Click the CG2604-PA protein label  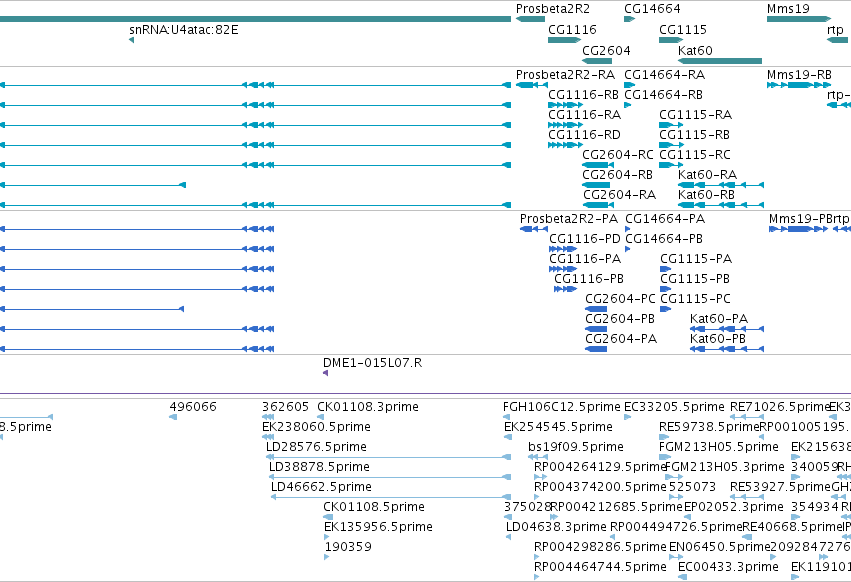pyautogui.click(x=621, y=340)
